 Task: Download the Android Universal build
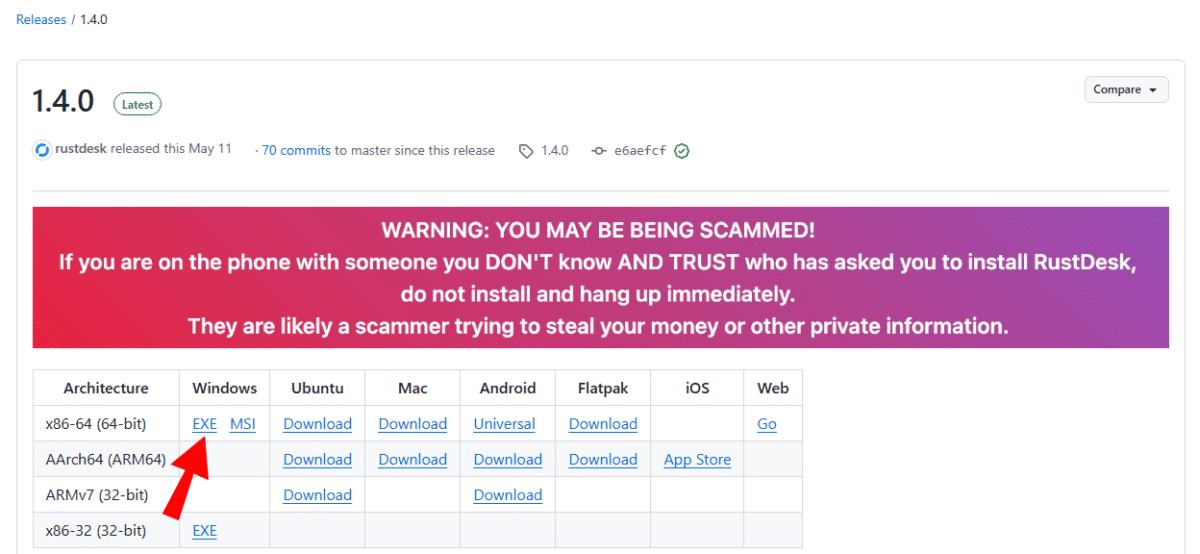(x=504, y=424)
